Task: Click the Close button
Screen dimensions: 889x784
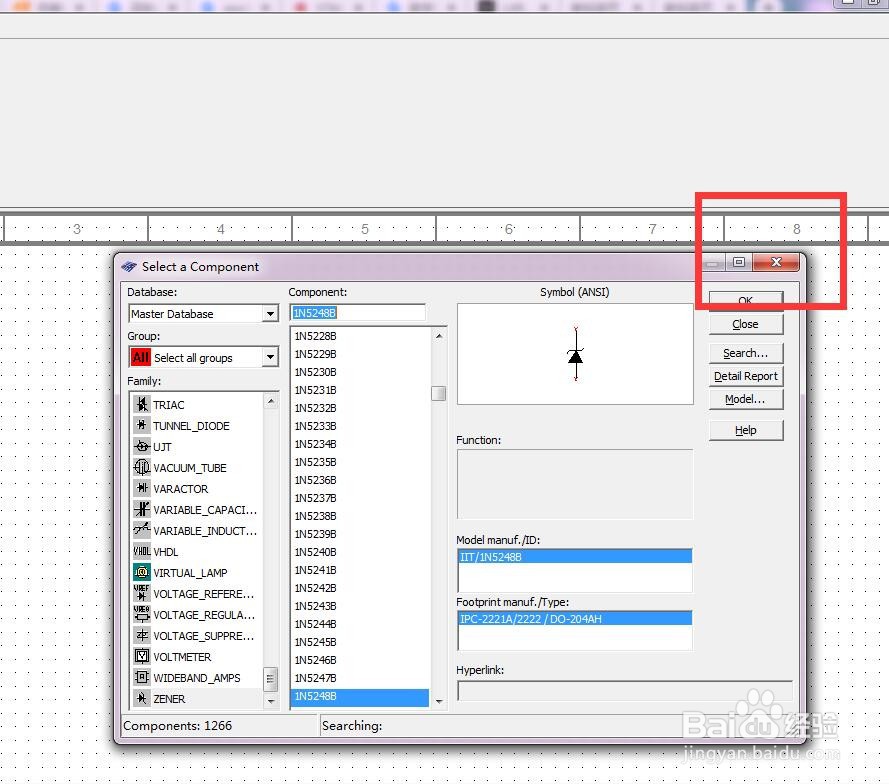Action: [746, 324]
